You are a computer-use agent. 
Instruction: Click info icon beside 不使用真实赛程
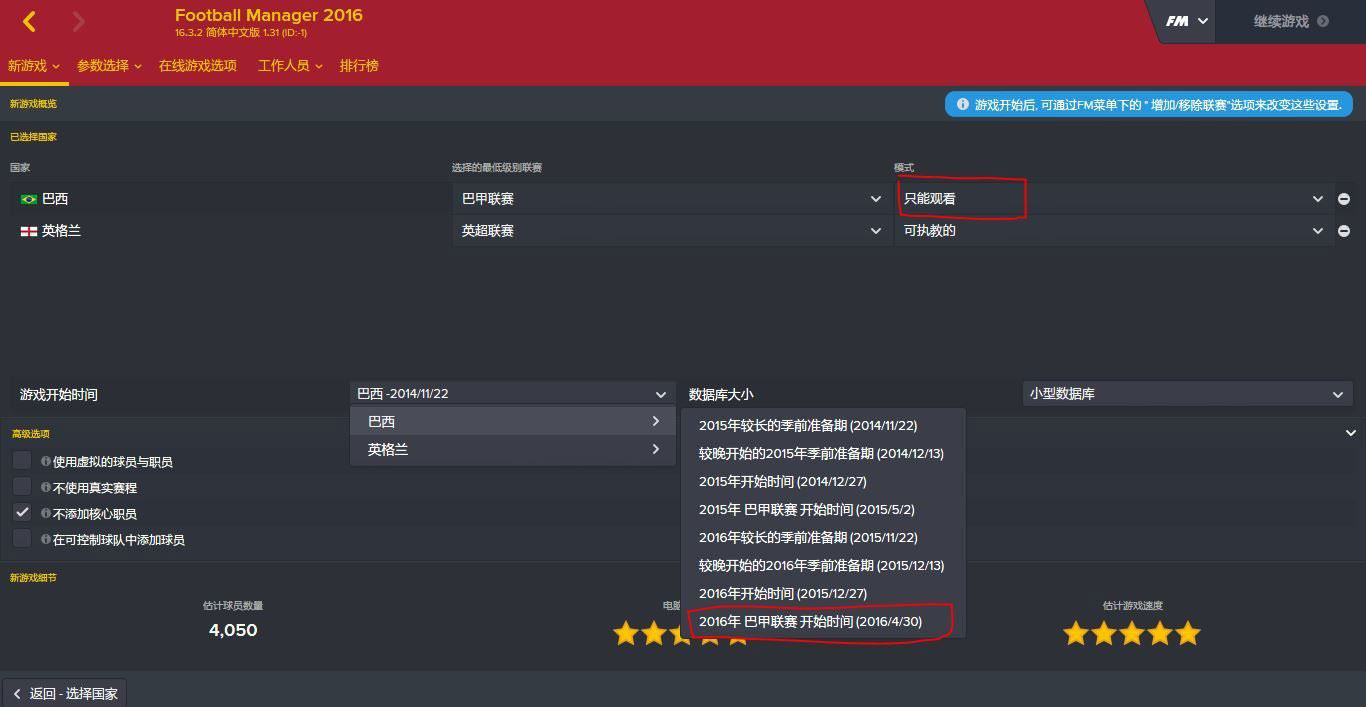click(46, 488)
